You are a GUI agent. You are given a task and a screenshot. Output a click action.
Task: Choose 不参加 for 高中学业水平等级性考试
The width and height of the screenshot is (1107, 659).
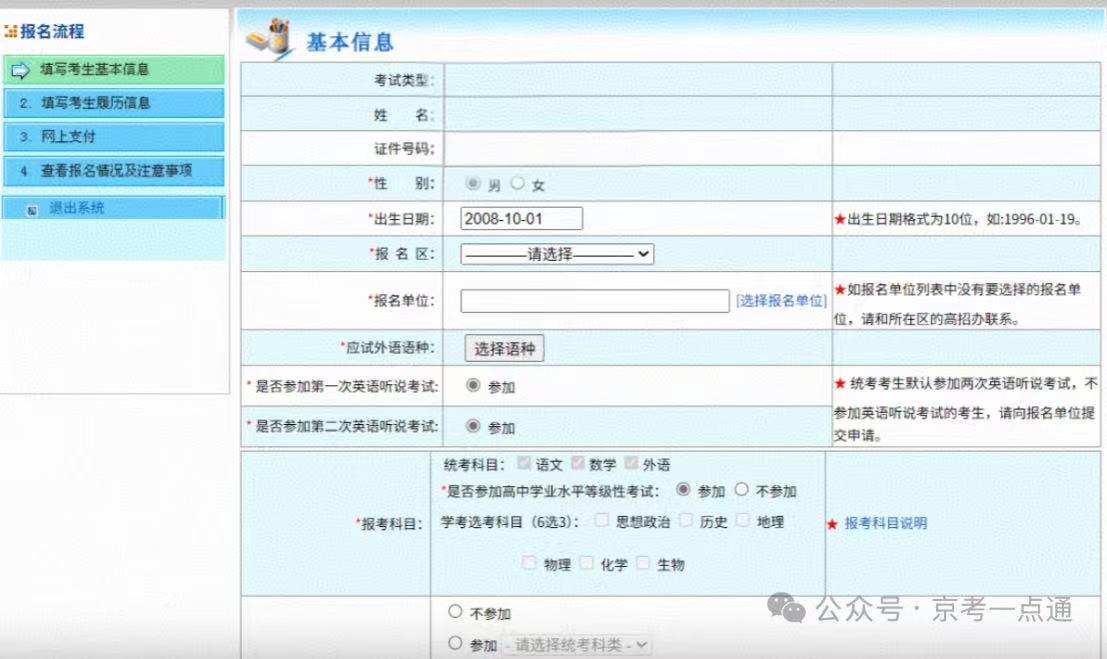click(740, 491)
